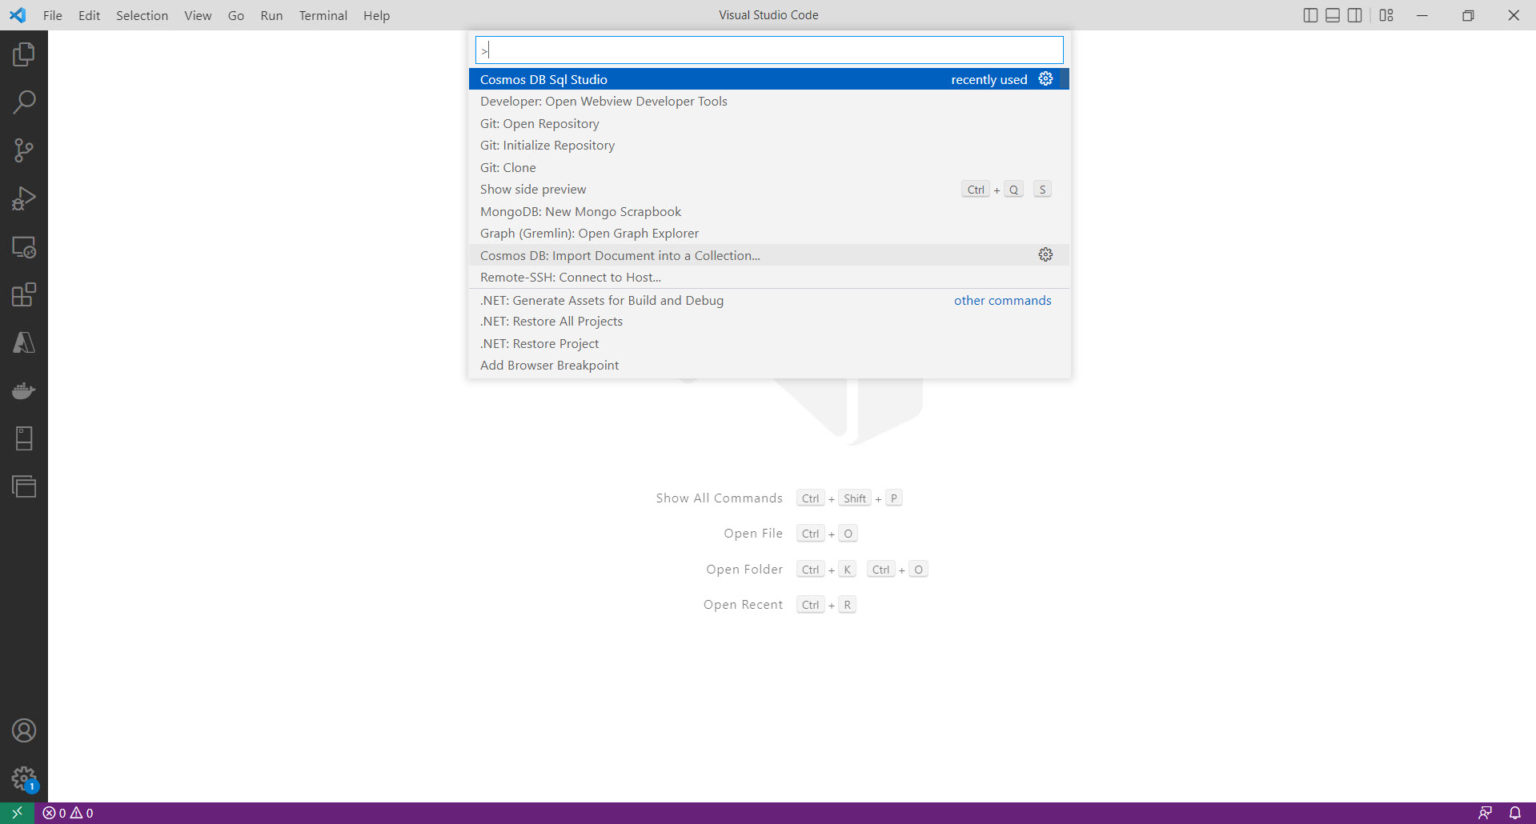Configure keybinding gear for Cosmos DB Sql Studio
The image size is (1536, 824).
(1045, 79)
